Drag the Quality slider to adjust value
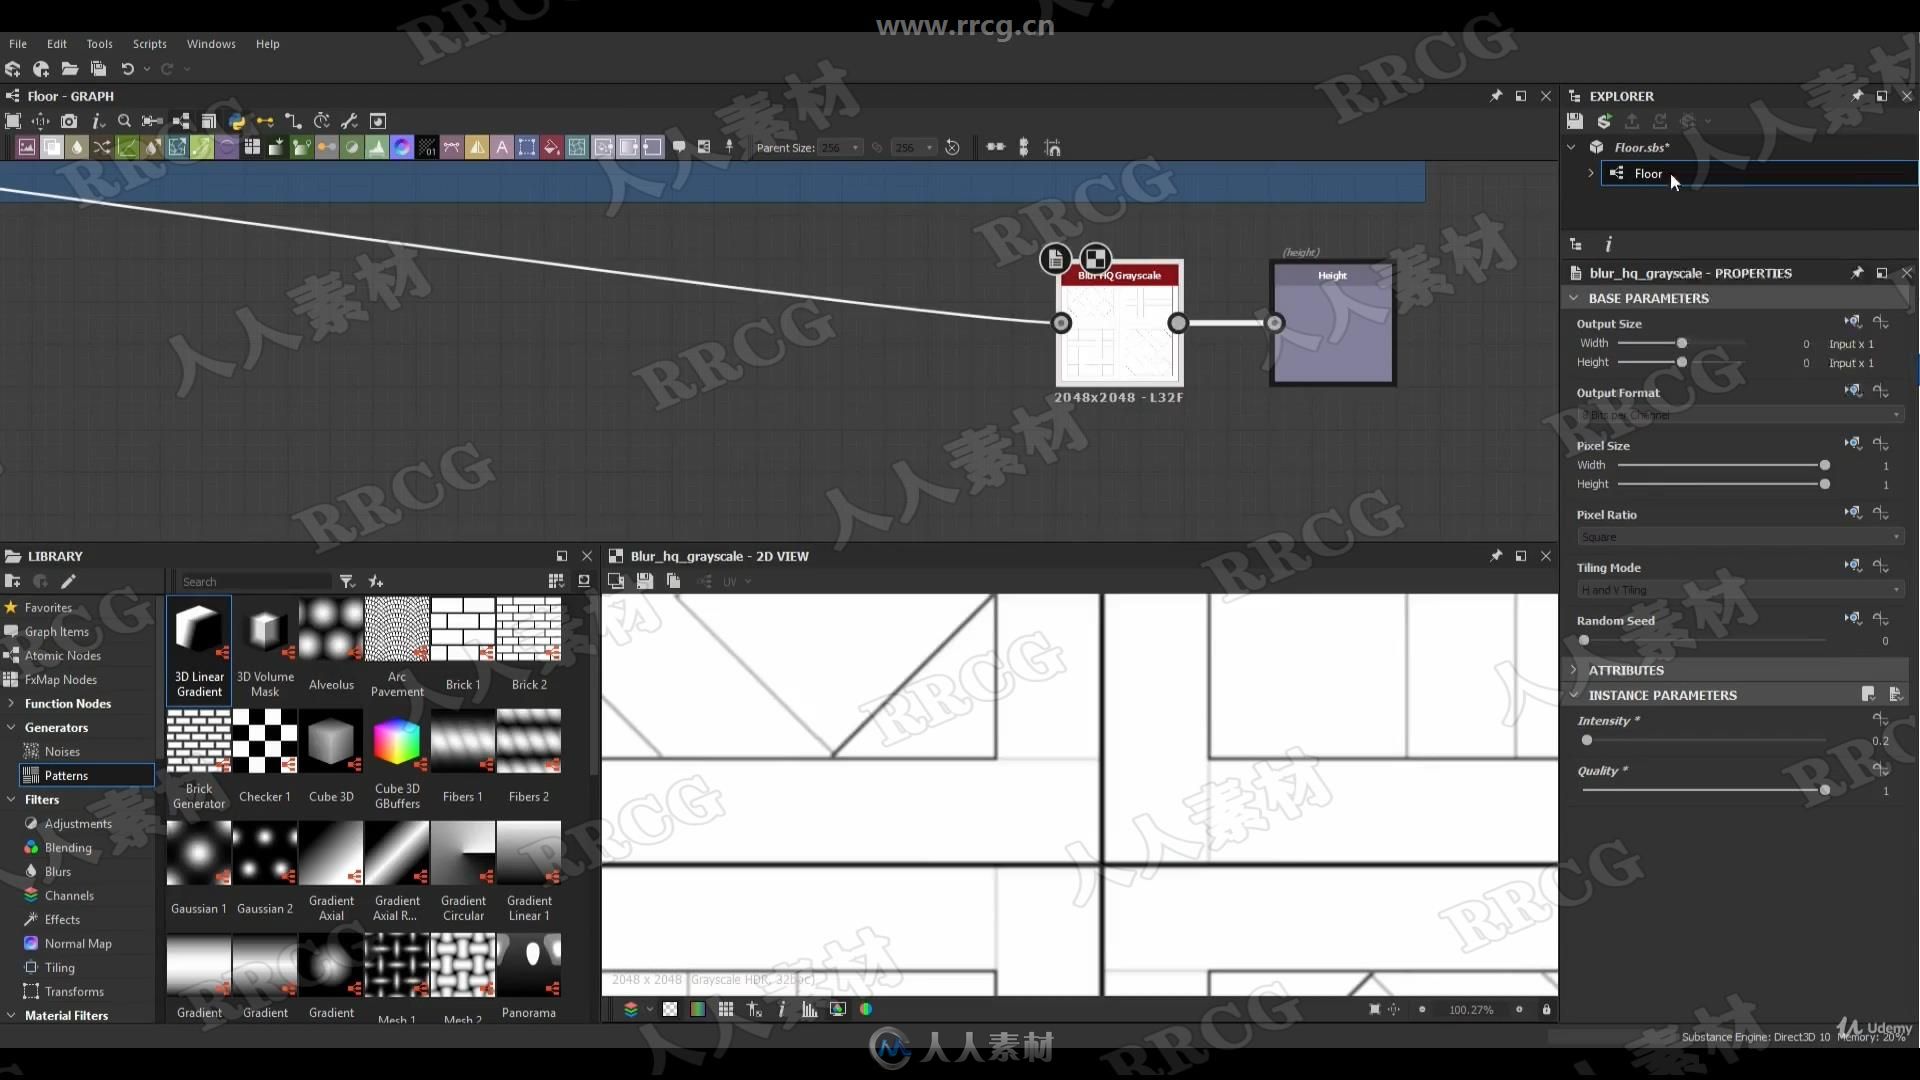Screen dimensions: 1920x1080 [1825, 790]
